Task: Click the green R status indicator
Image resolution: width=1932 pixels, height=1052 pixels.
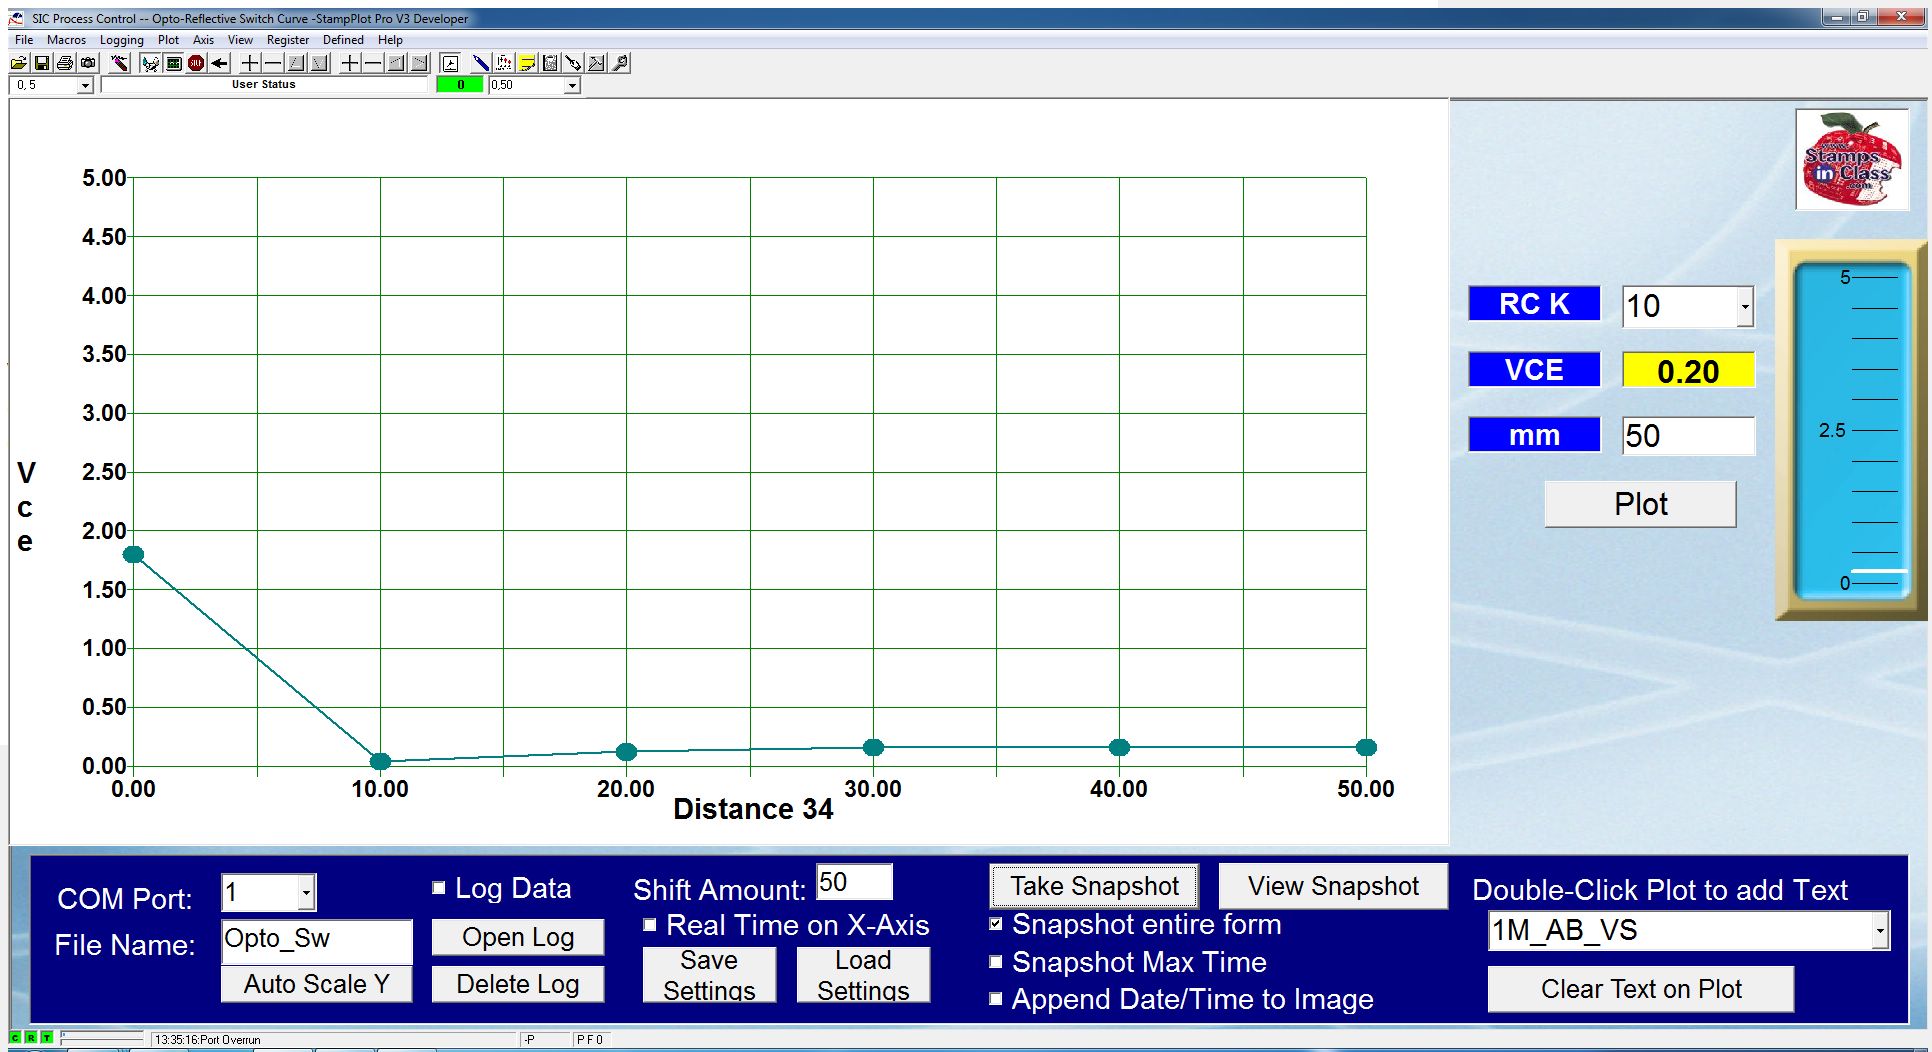Action: click(x=31, y=1038)
